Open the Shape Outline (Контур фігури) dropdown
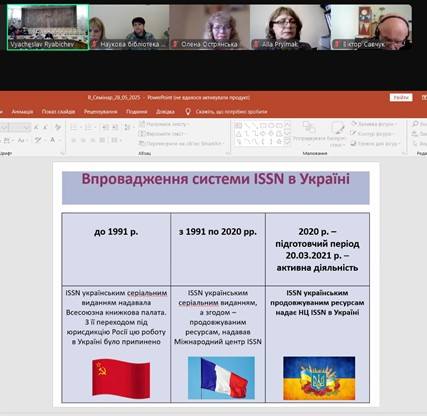The width and height of the screenshot is (427, 416). point(373,134)
